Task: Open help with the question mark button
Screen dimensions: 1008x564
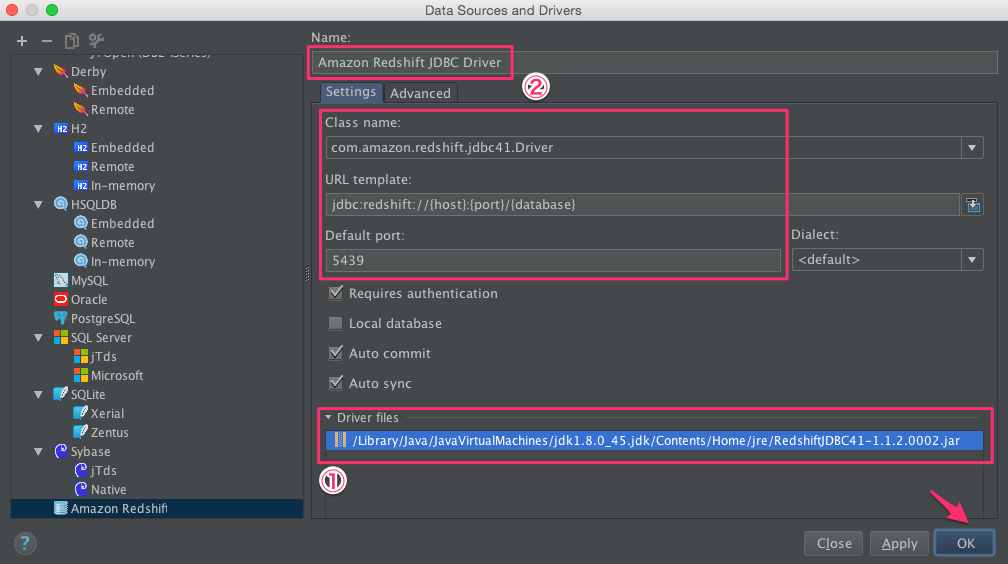Action: pyautogui.click(x=25, y=543)
